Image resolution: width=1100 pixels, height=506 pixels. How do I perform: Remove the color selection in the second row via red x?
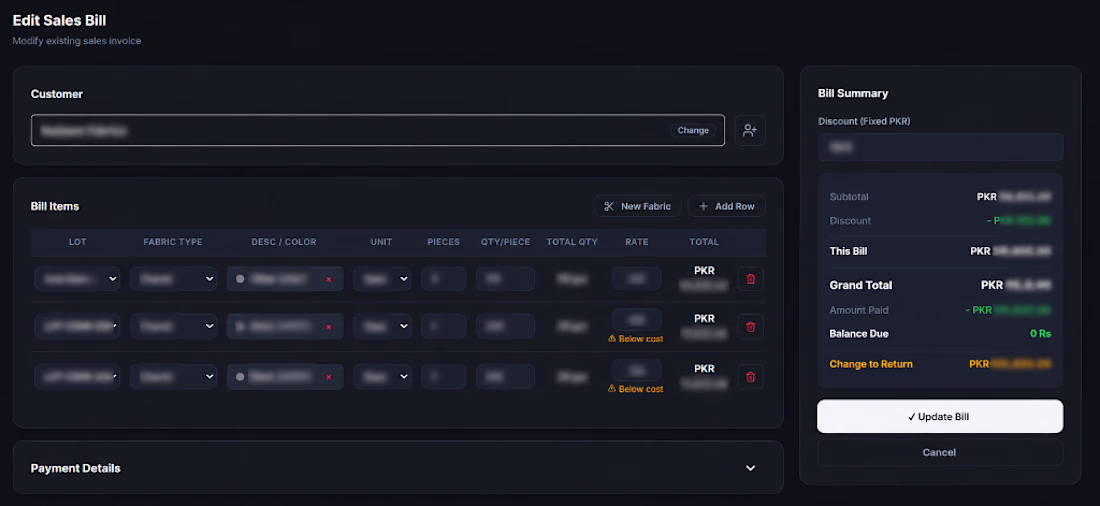(328, 327)
